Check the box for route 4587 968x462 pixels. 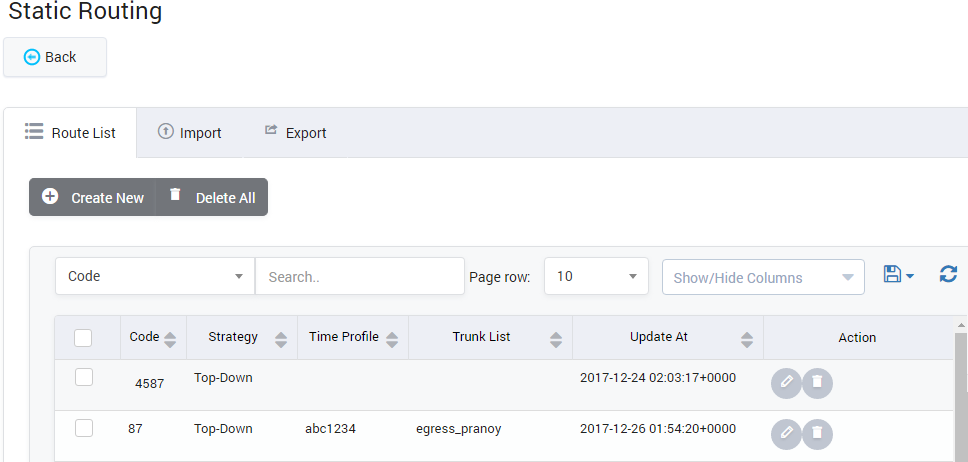point(84,377)
